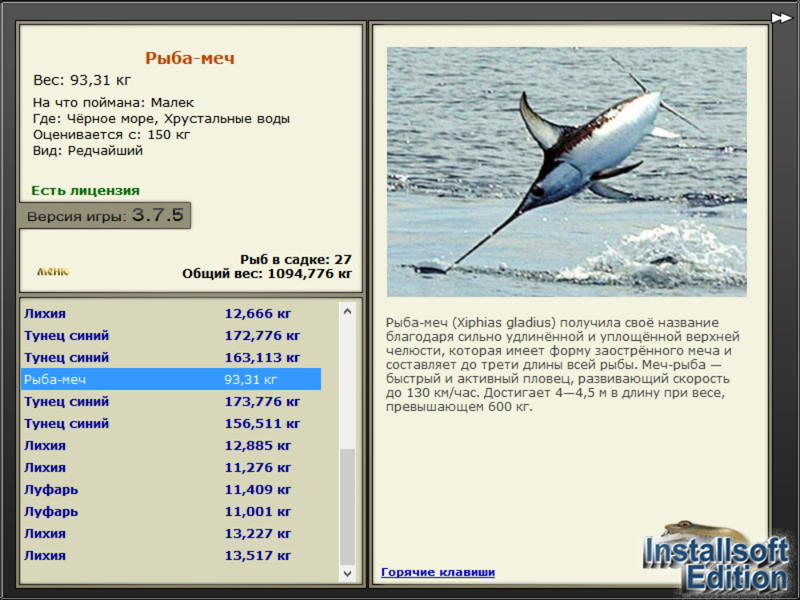Select the Луфарь 11,001 кг row
Screen dimensions: 800x600
[171, 511]
